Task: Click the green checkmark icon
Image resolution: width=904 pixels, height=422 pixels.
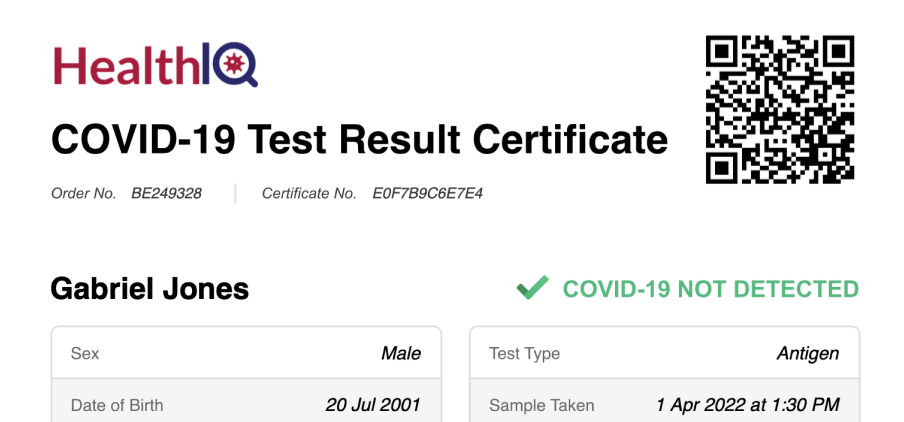Action: pyautogui.click(x=532, y=288)
